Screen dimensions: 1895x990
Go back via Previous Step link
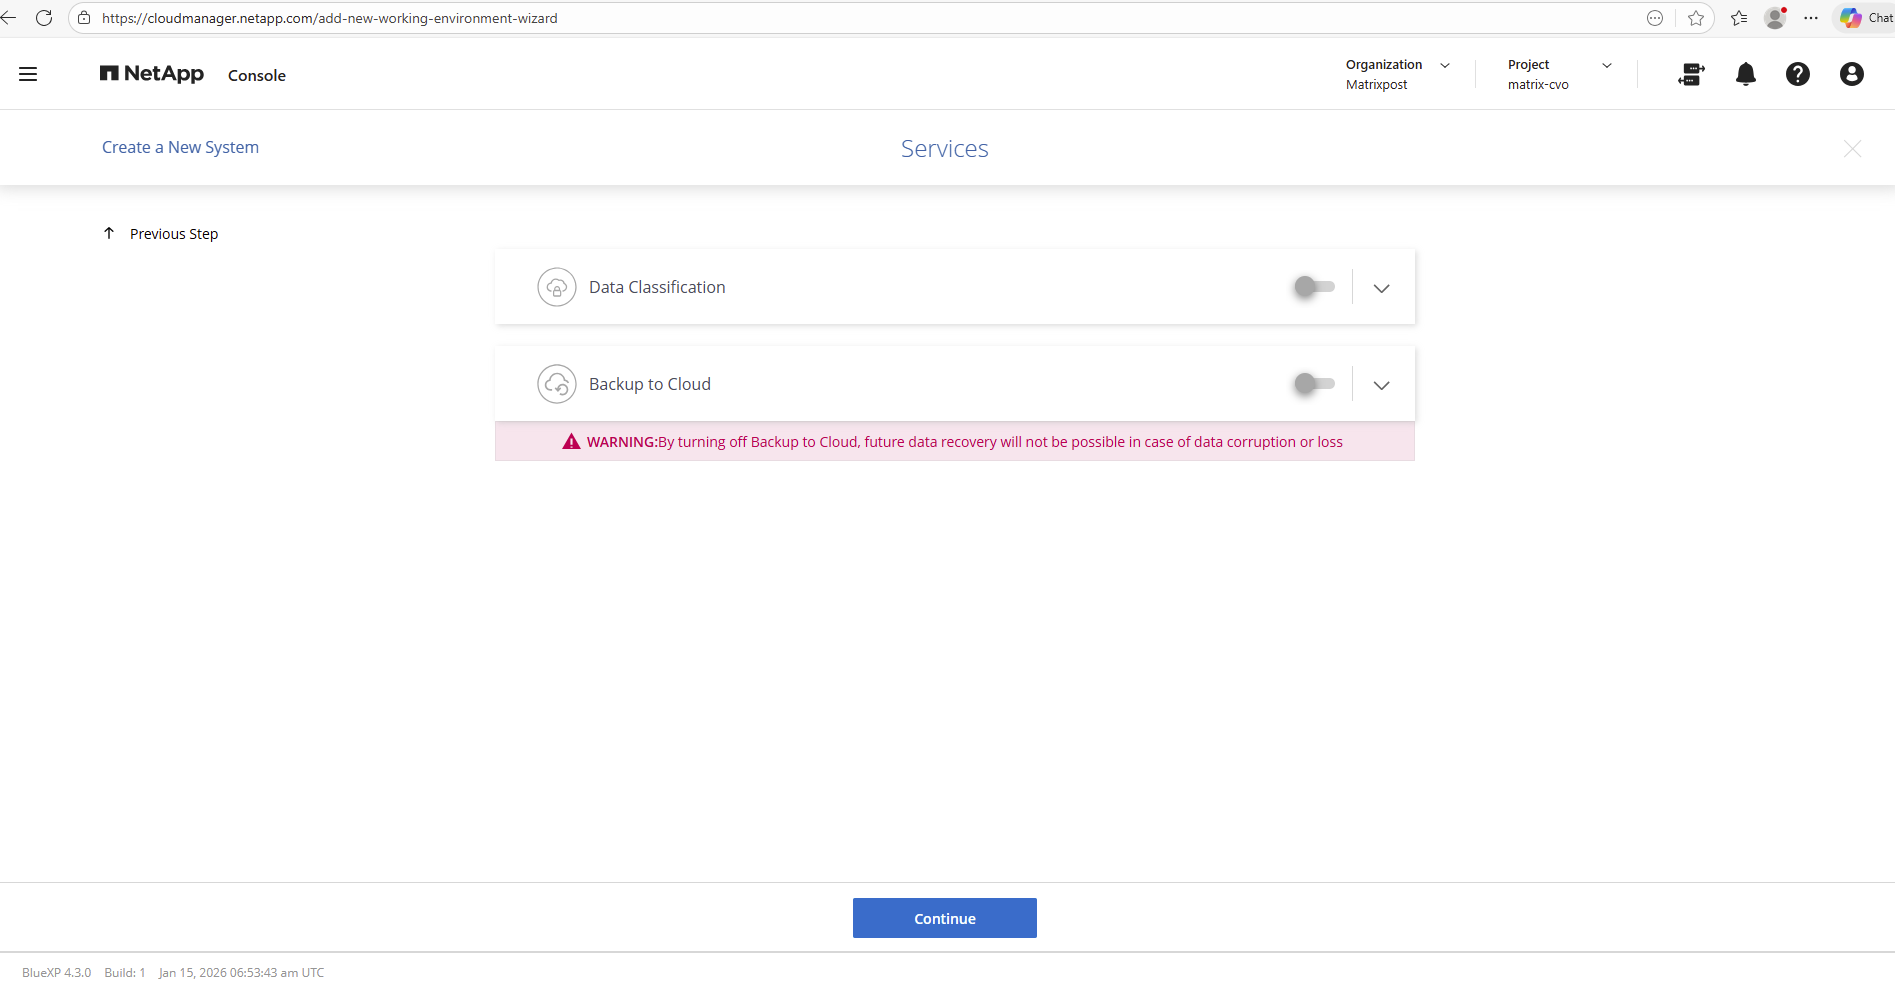(174, 234)
